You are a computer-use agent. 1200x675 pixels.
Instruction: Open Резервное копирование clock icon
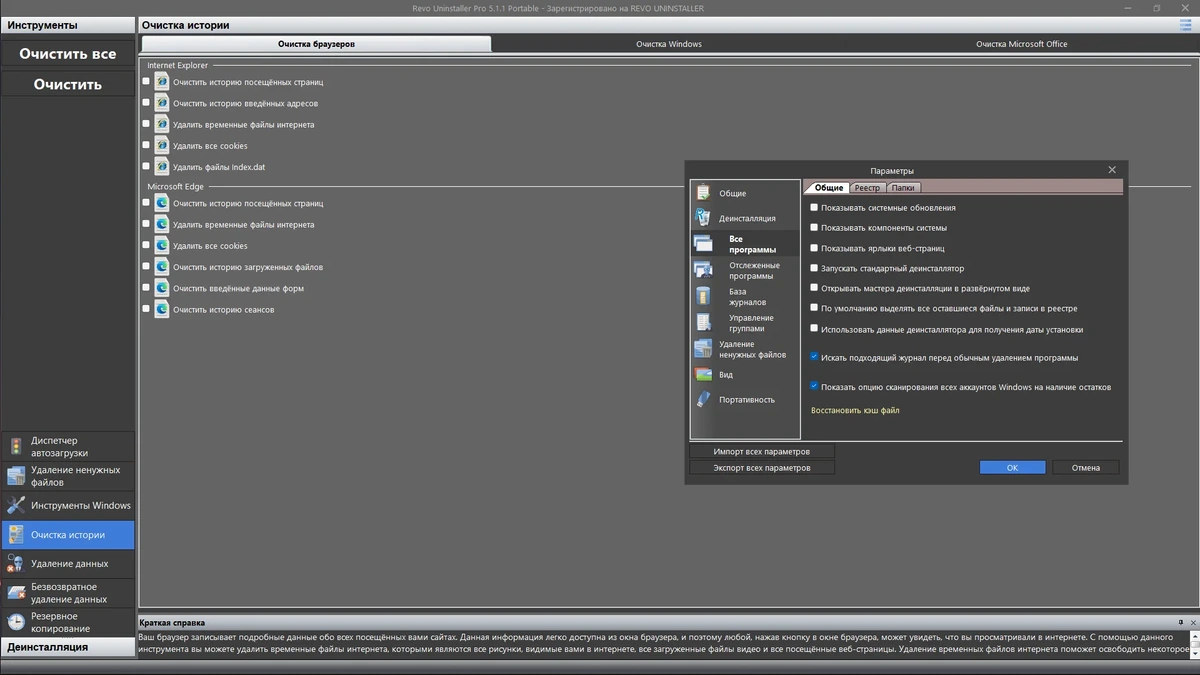coord(15,622)
